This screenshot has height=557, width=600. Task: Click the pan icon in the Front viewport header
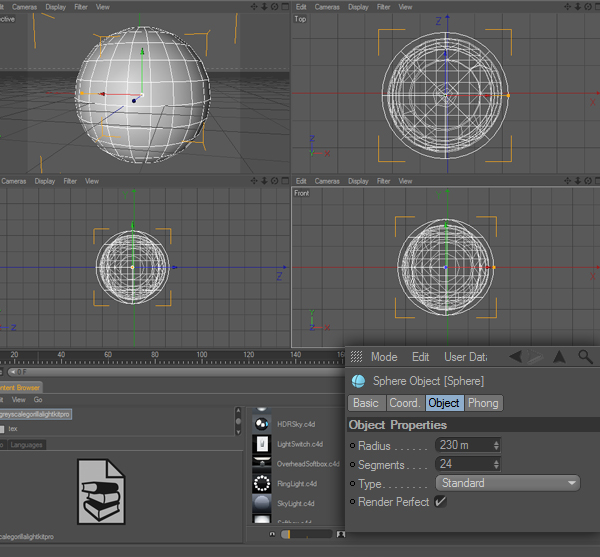tap(567, 181)
